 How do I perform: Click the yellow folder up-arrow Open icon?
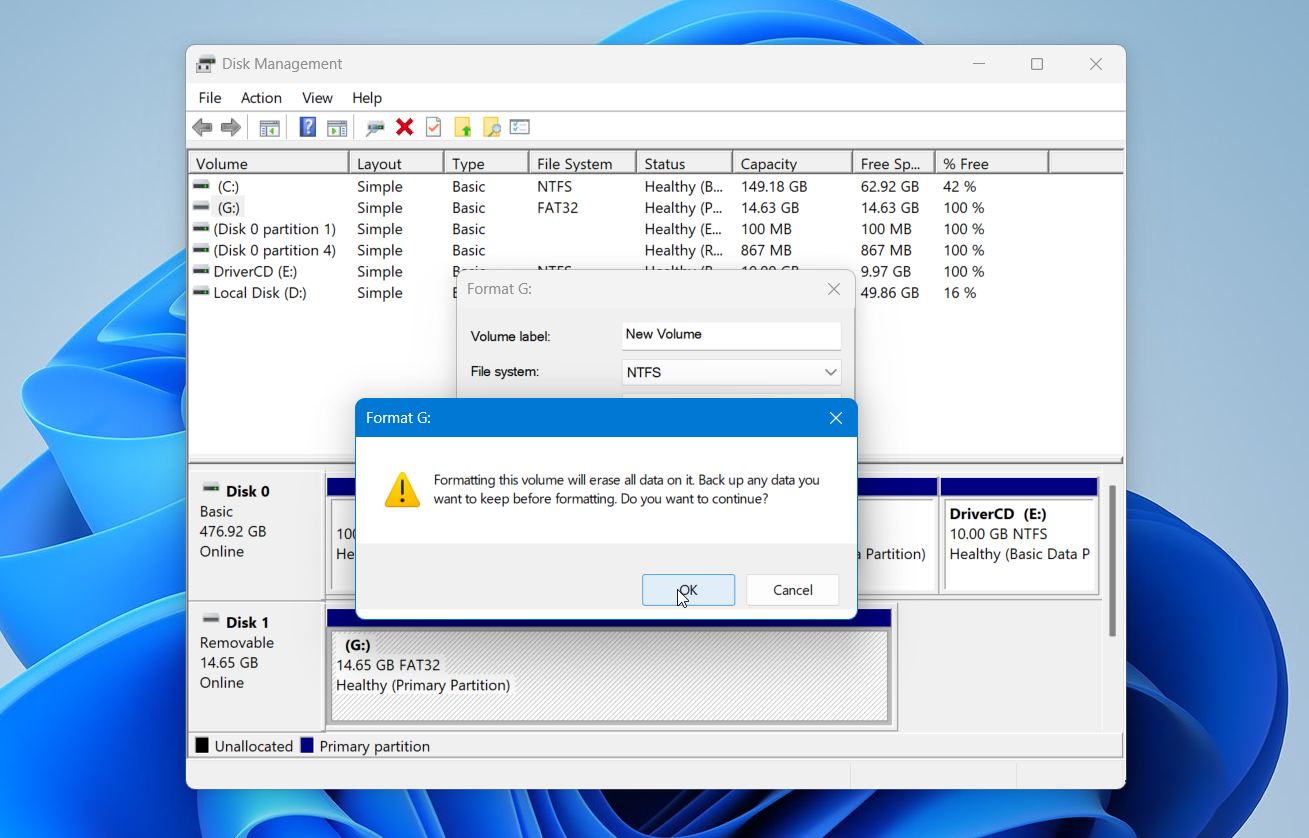(463, 127)
